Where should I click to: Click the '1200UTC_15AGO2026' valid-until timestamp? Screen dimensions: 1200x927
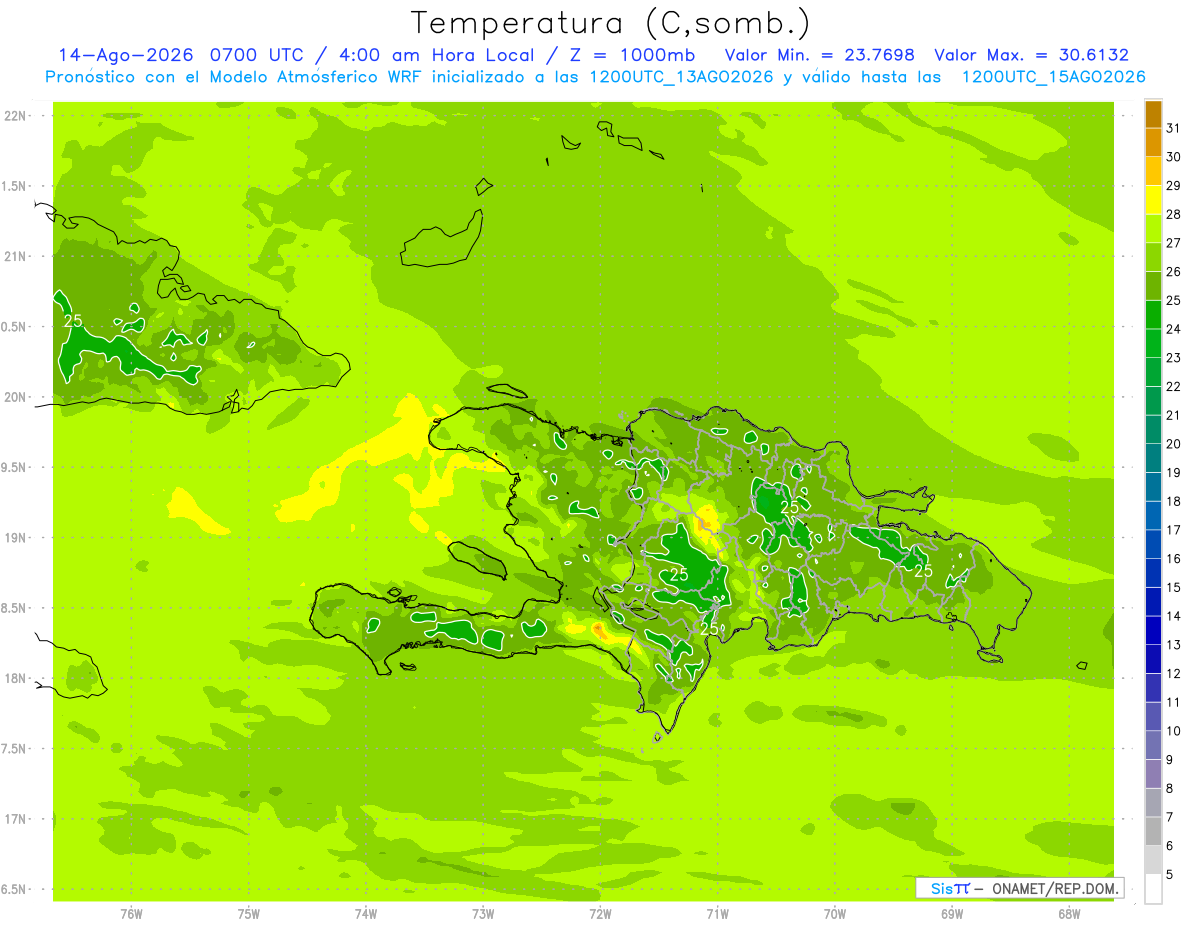point(1052,77)
